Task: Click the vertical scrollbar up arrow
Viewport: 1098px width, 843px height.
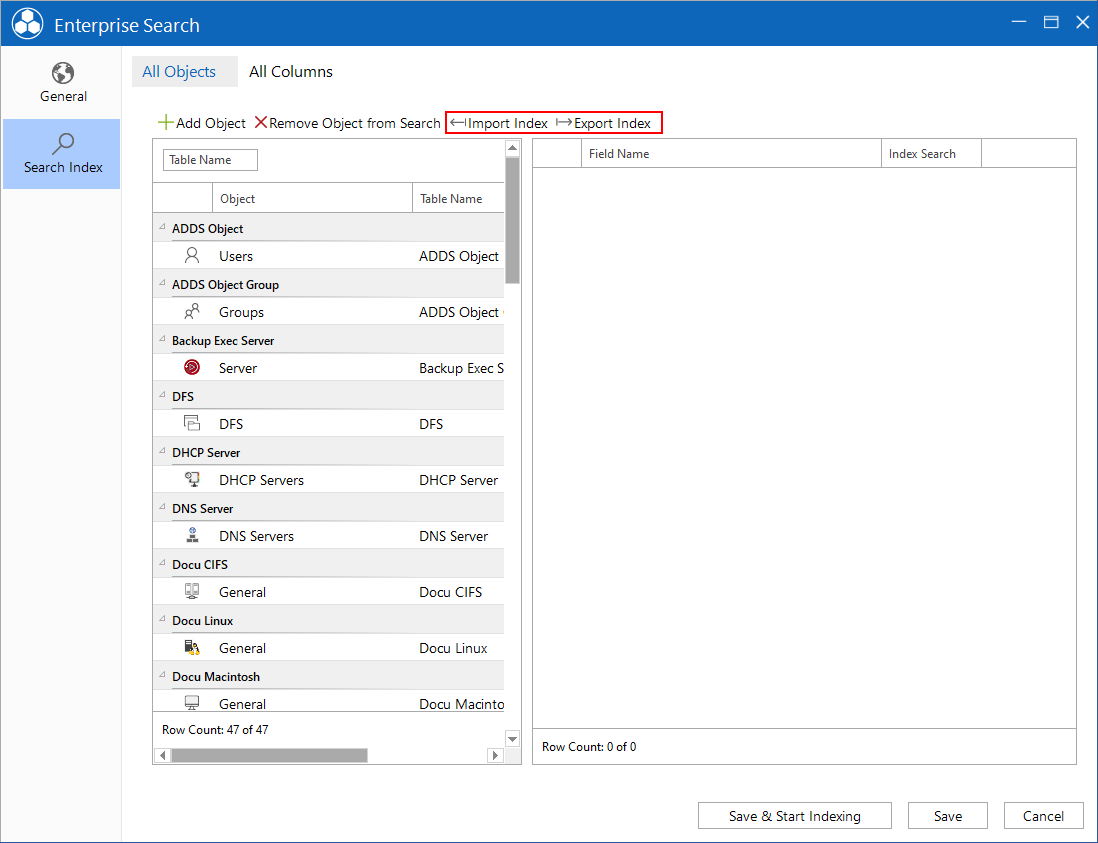Action: (x=513, y=148)
